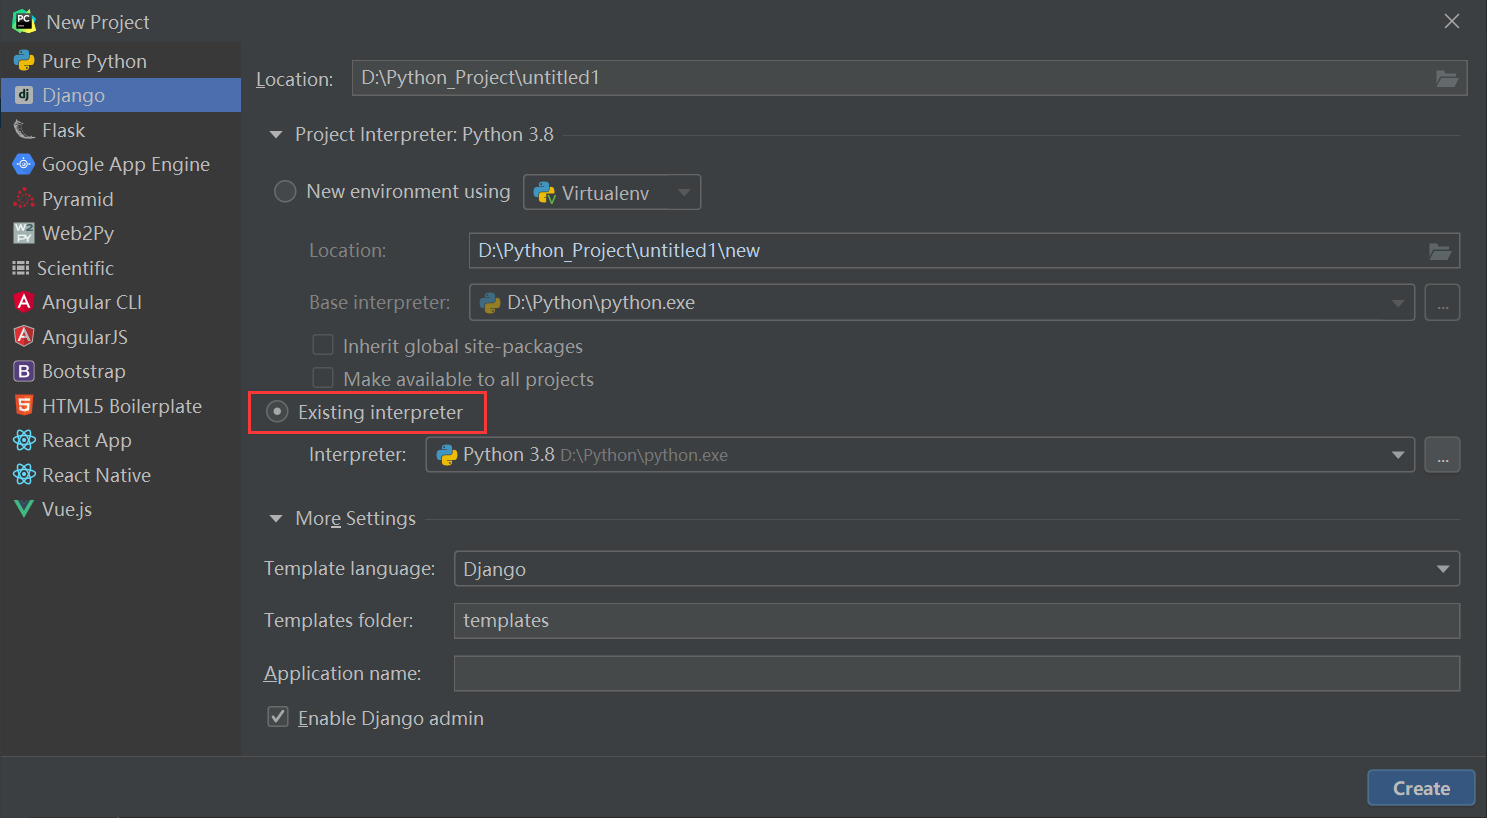Select New environment using radio button
Image resolution: width=1487 pixels, height=818 pixels.
pos(285,191)
